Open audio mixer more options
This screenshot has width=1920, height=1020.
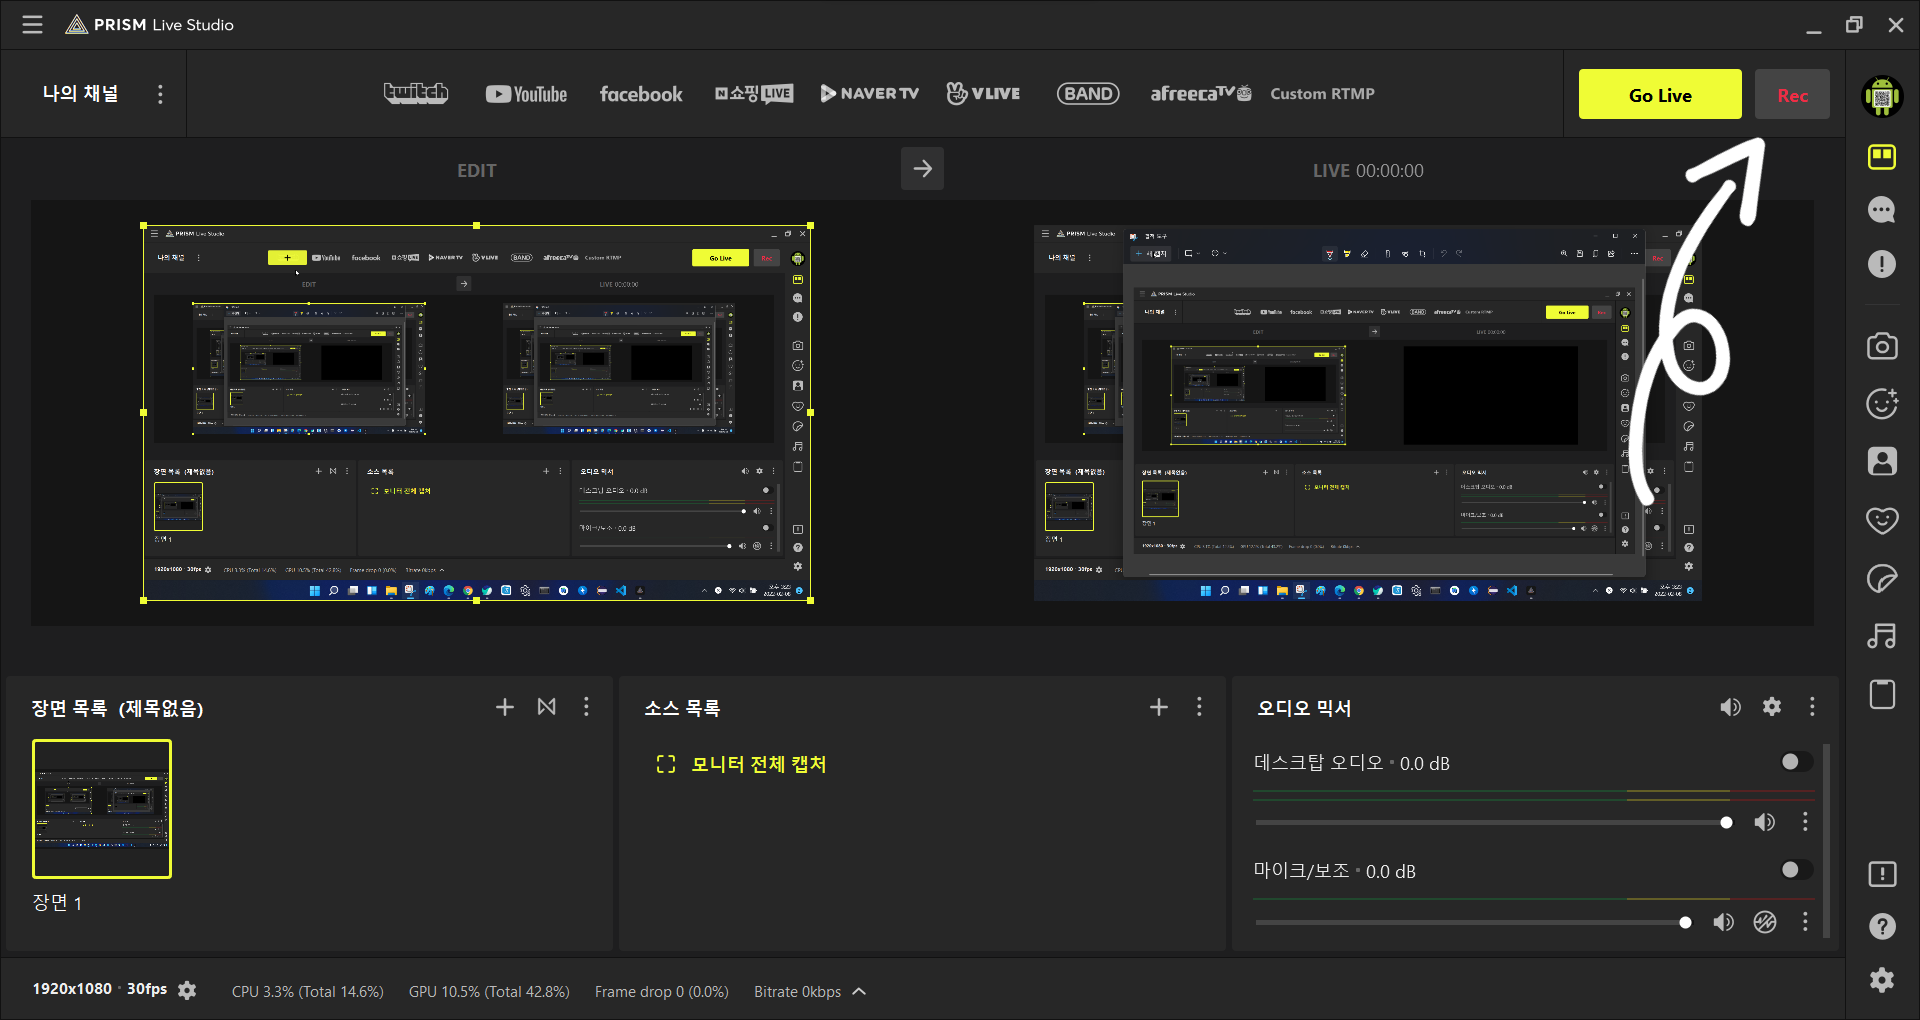[x=1812, y=707]
